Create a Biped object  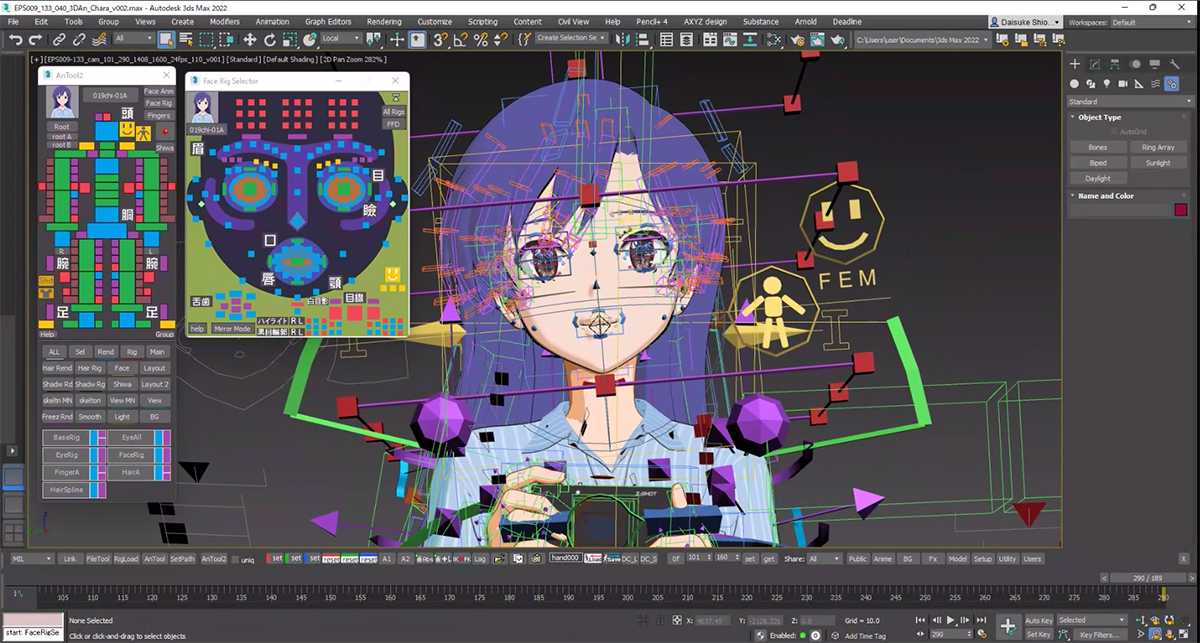1097,163
